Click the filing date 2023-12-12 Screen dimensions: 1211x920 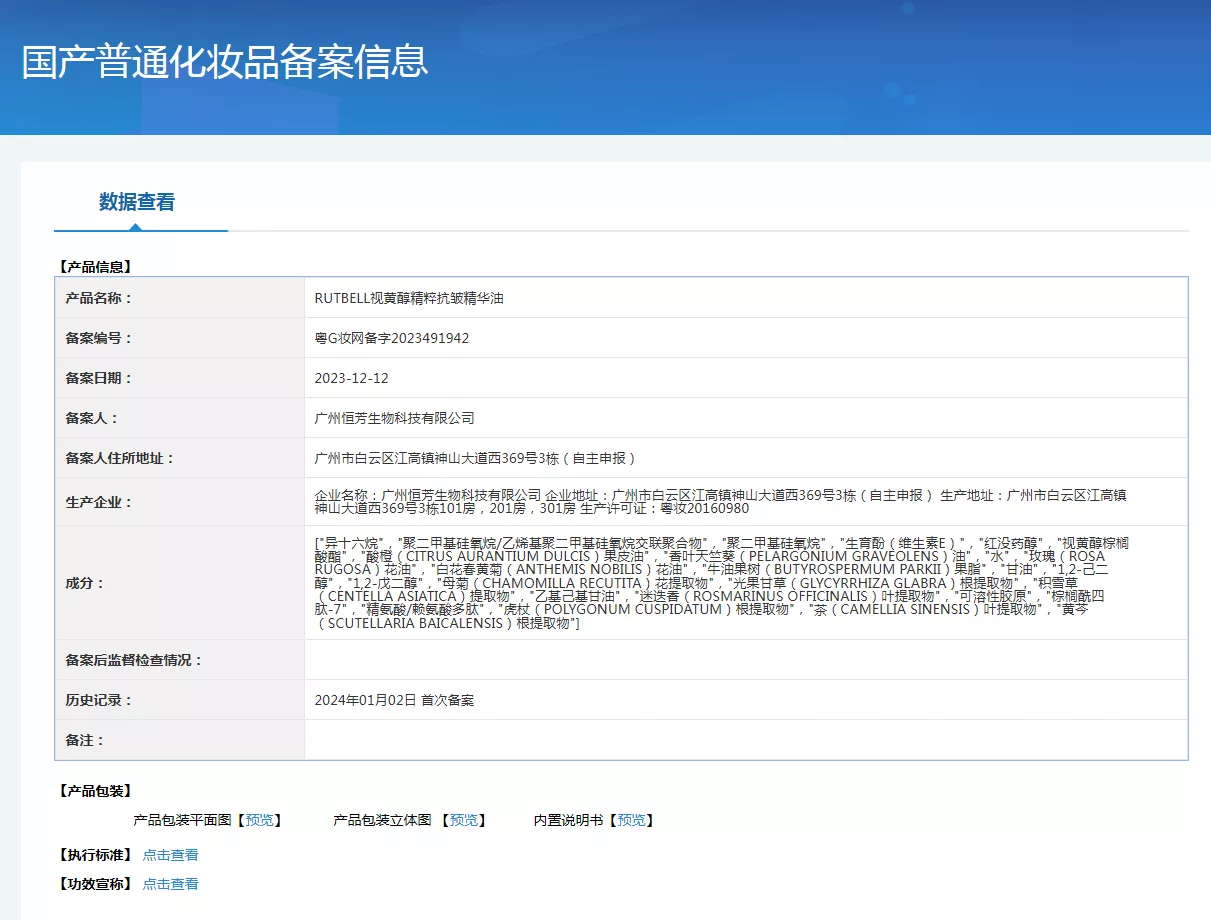(351, 378)
